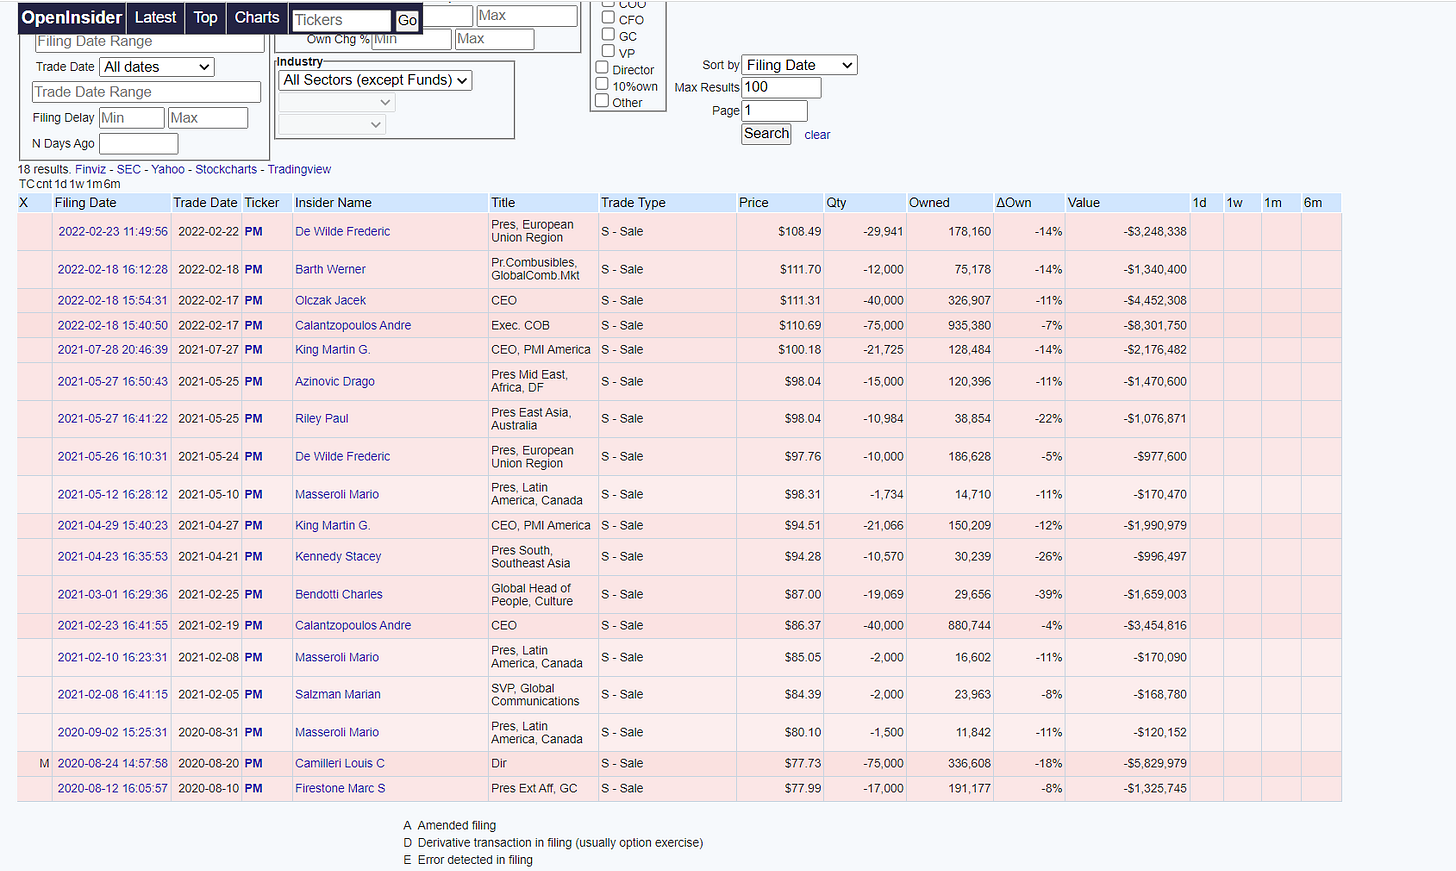Open the Sort by Filing Date dropdown

point(800,65)
